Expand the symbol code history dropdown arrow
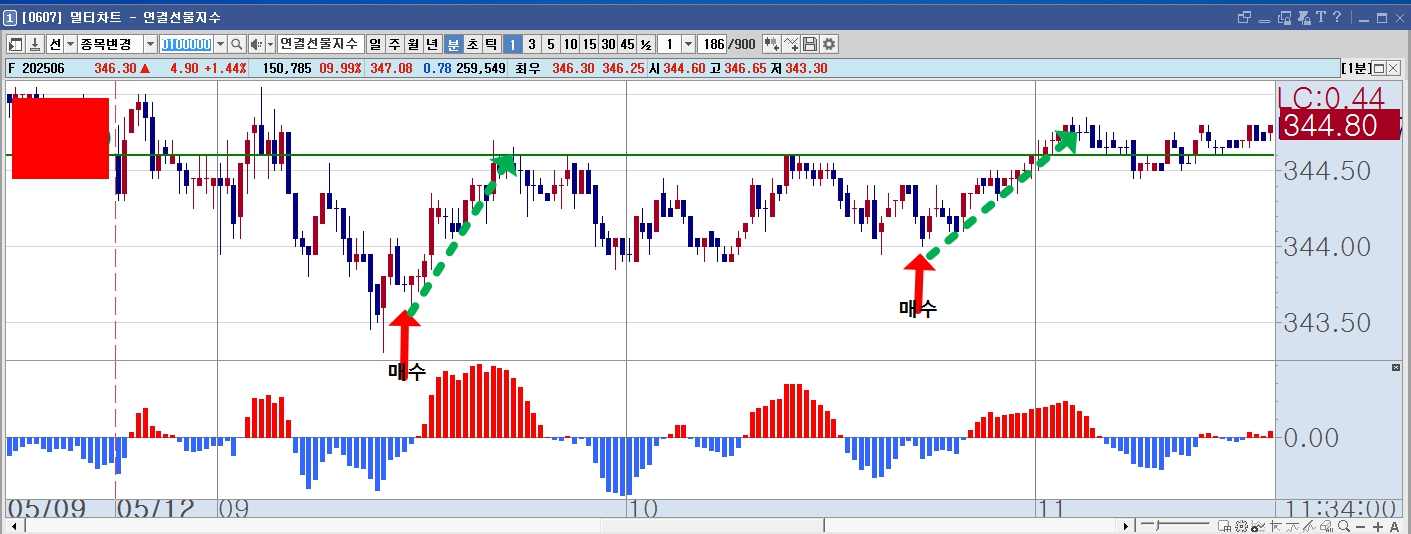Image resolution: width=1411 pixels, height=534 pixels. (220, 44)
